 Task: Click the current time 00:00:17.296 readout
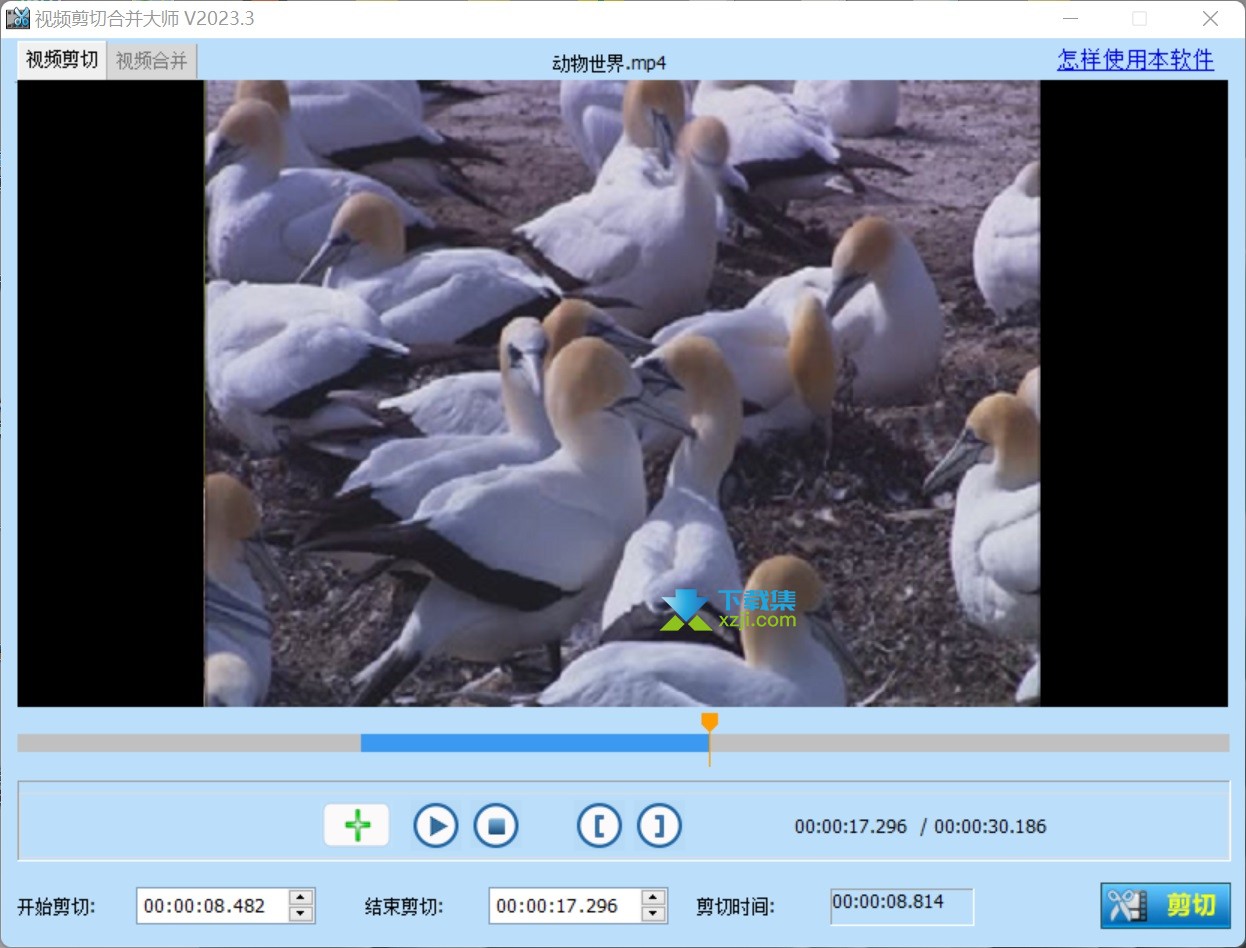point(851,826)
